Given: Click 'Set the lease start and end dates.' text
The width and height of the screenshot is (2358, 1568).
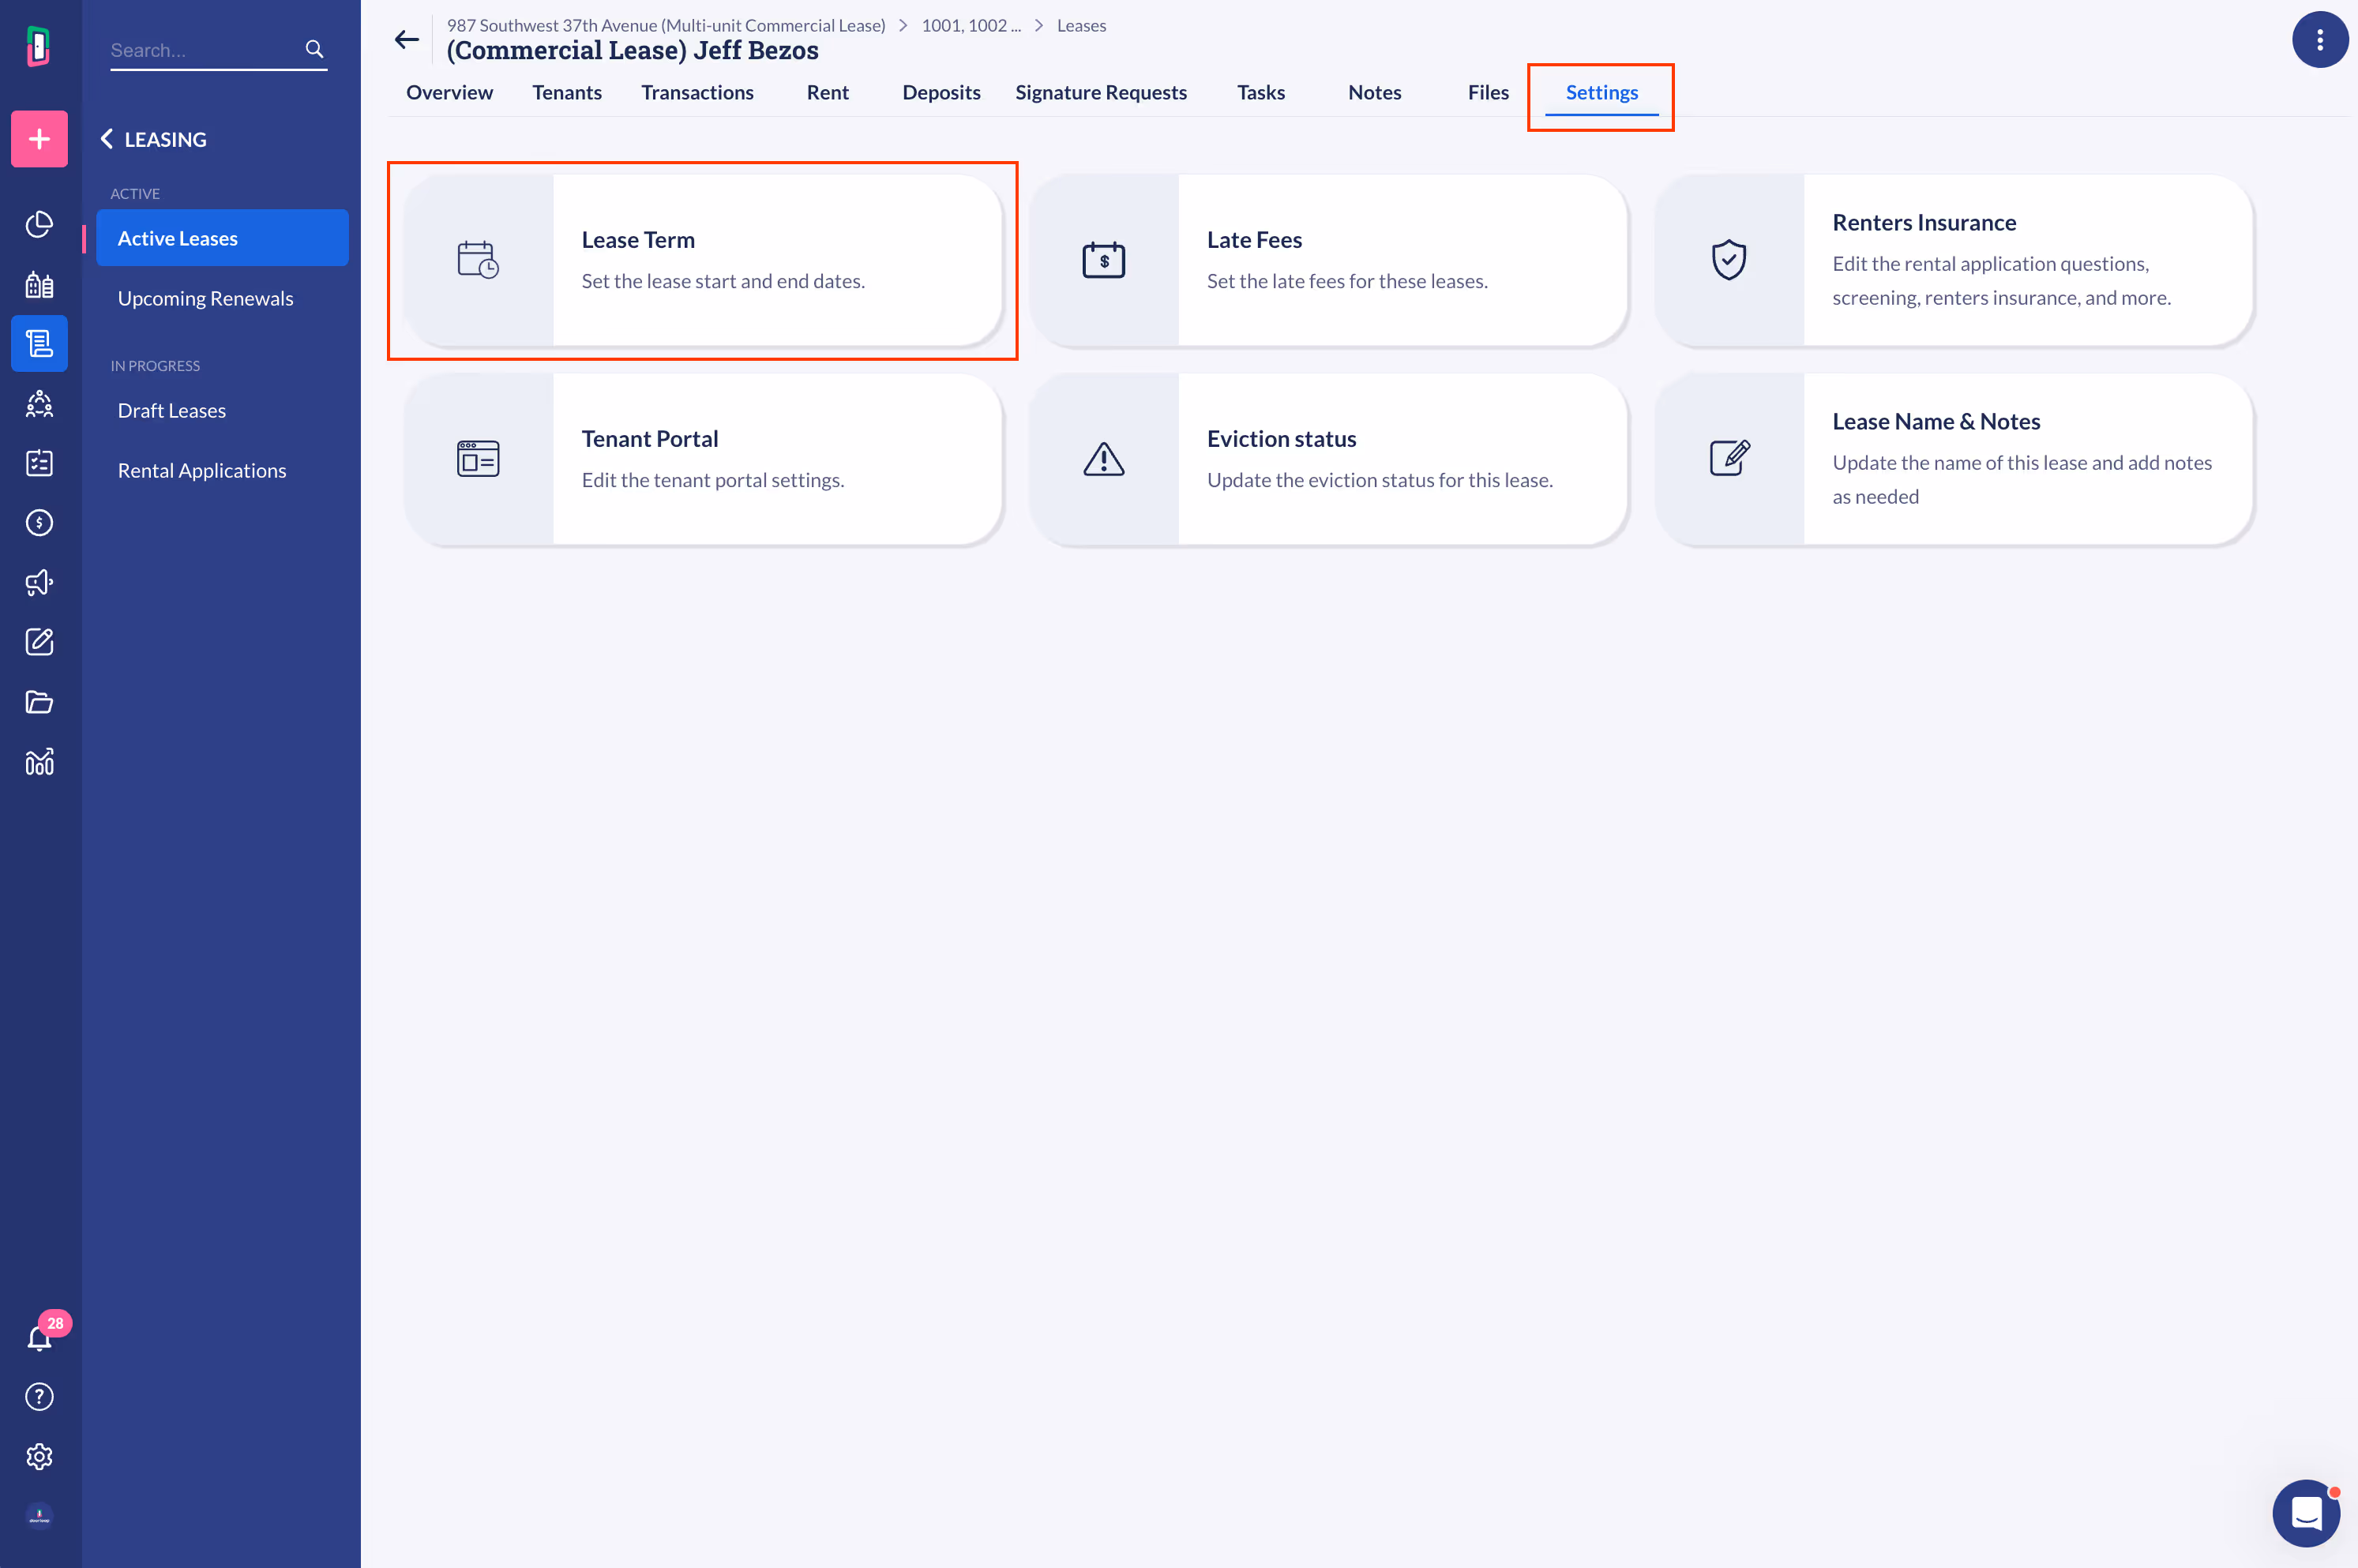Looking at the screenshot, I should click(723, 281).
